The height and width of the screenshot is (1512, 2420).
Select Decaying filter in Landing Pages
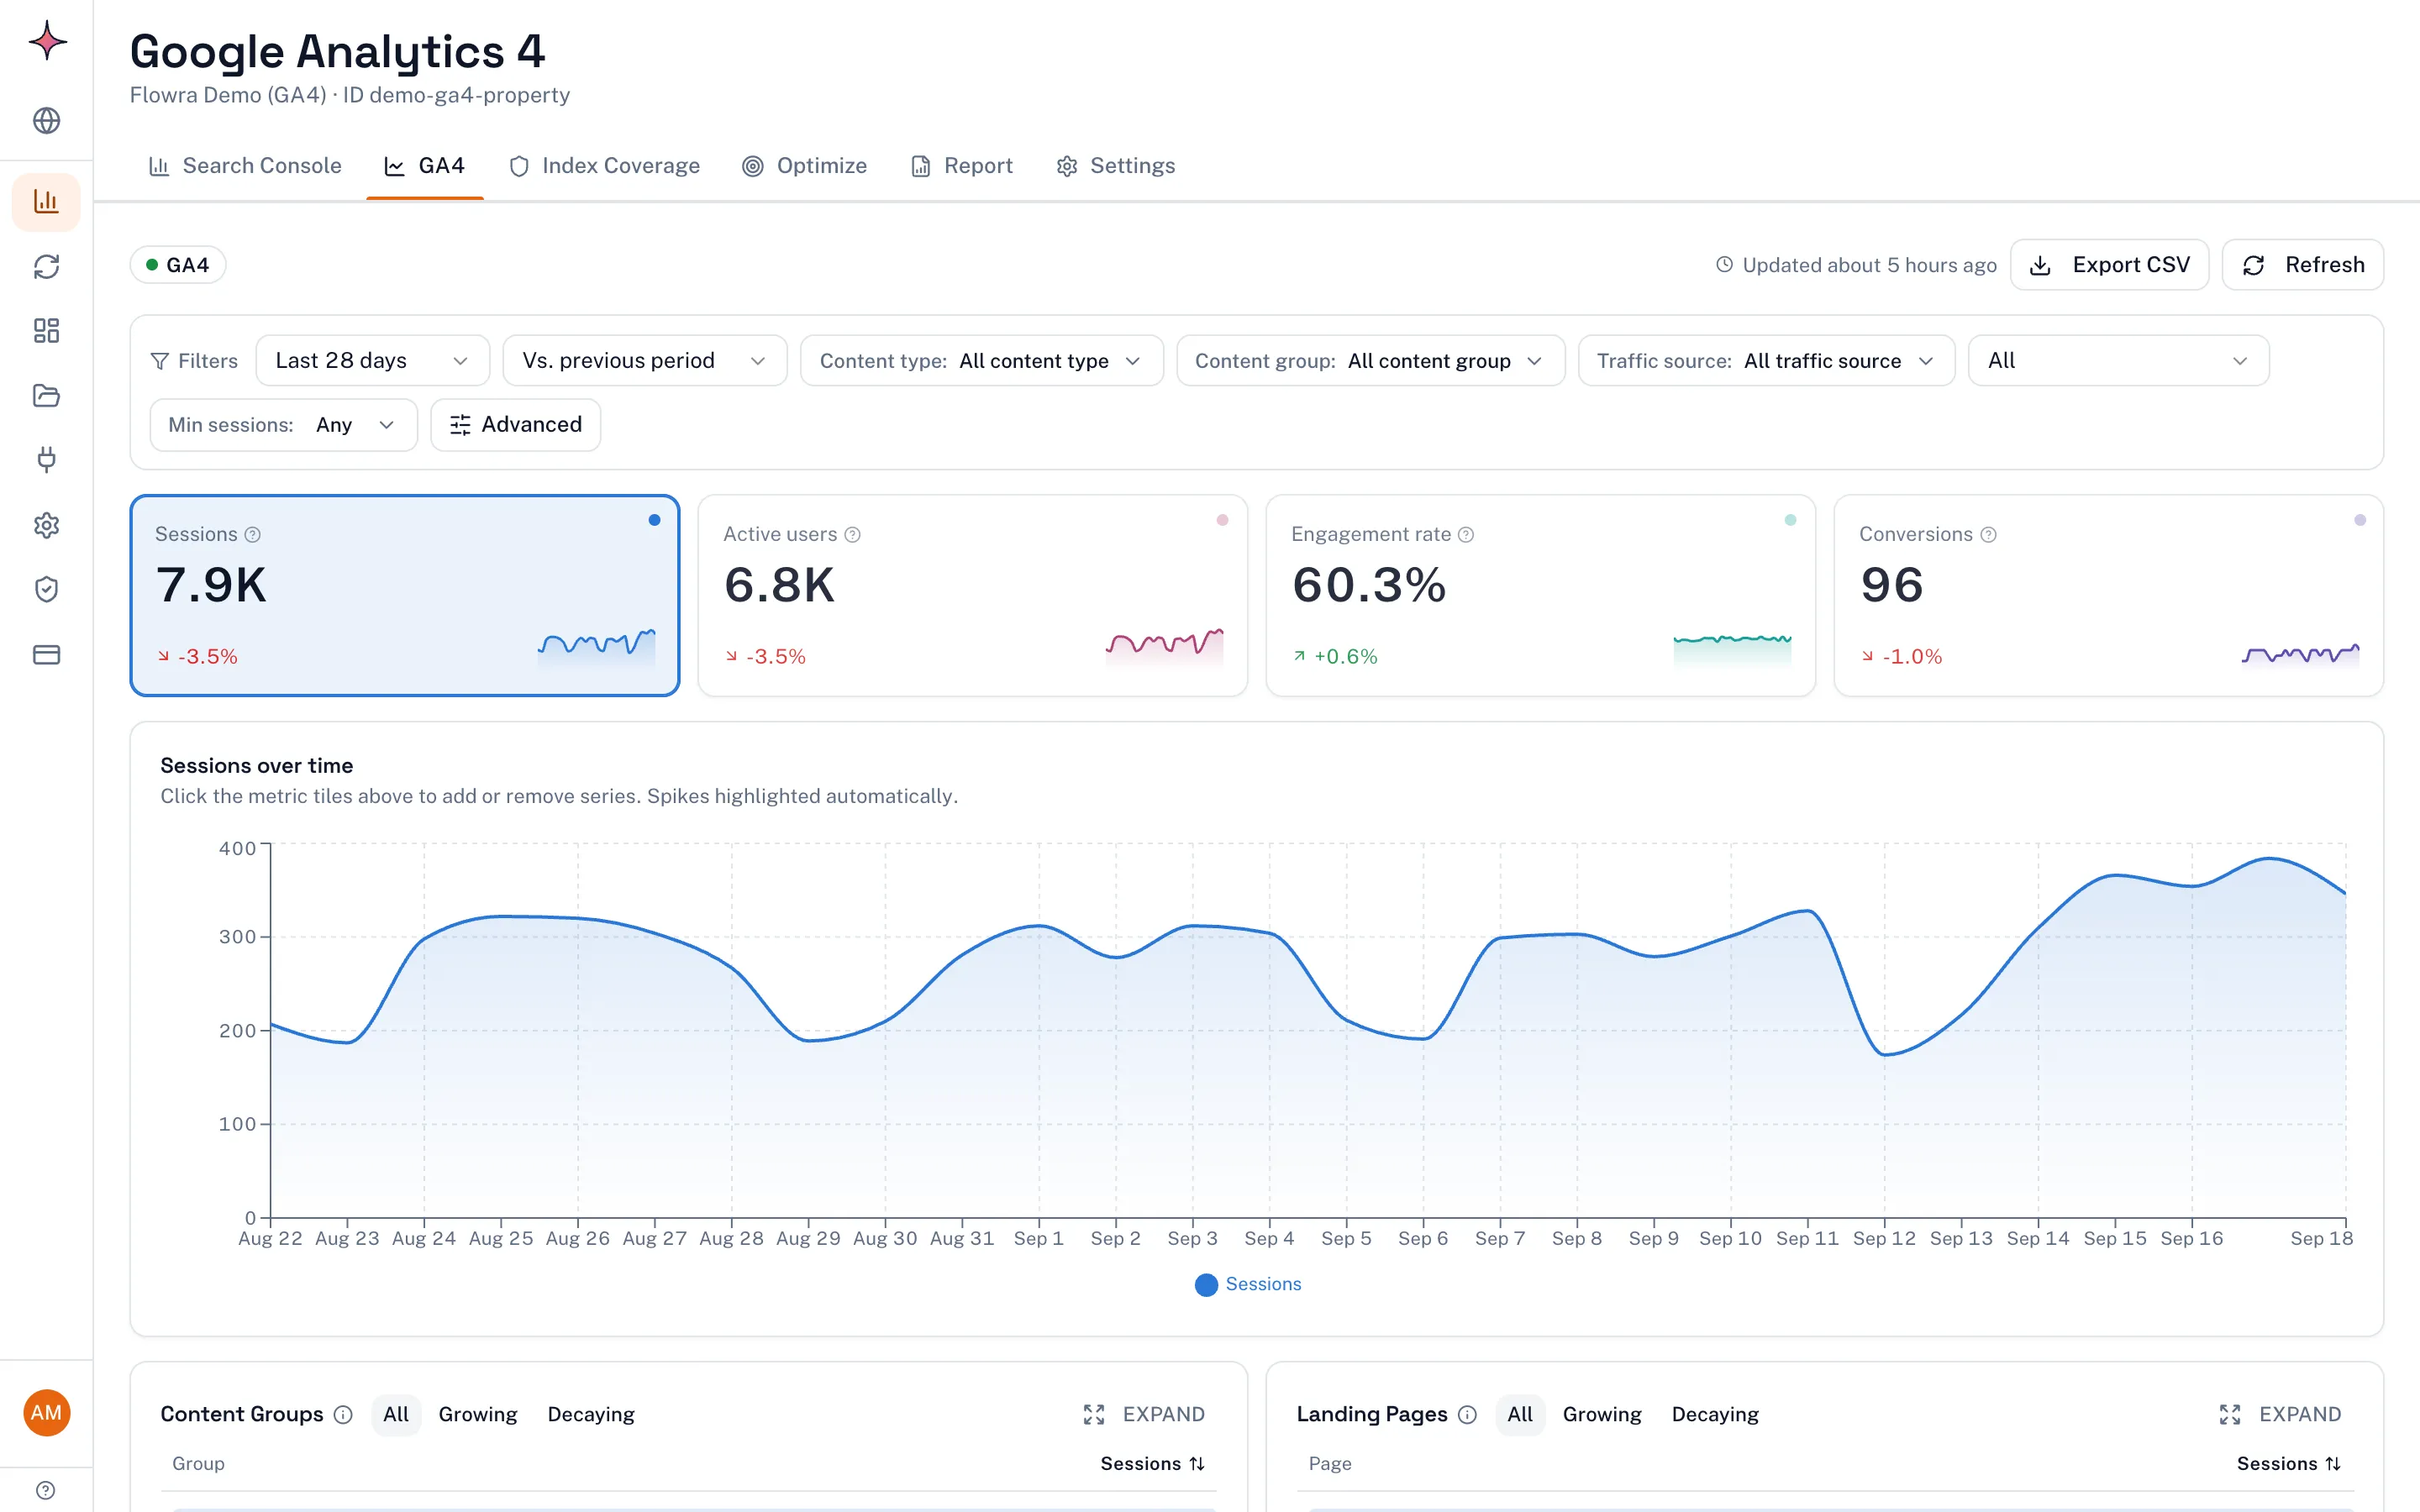tap(1715, 1414)
